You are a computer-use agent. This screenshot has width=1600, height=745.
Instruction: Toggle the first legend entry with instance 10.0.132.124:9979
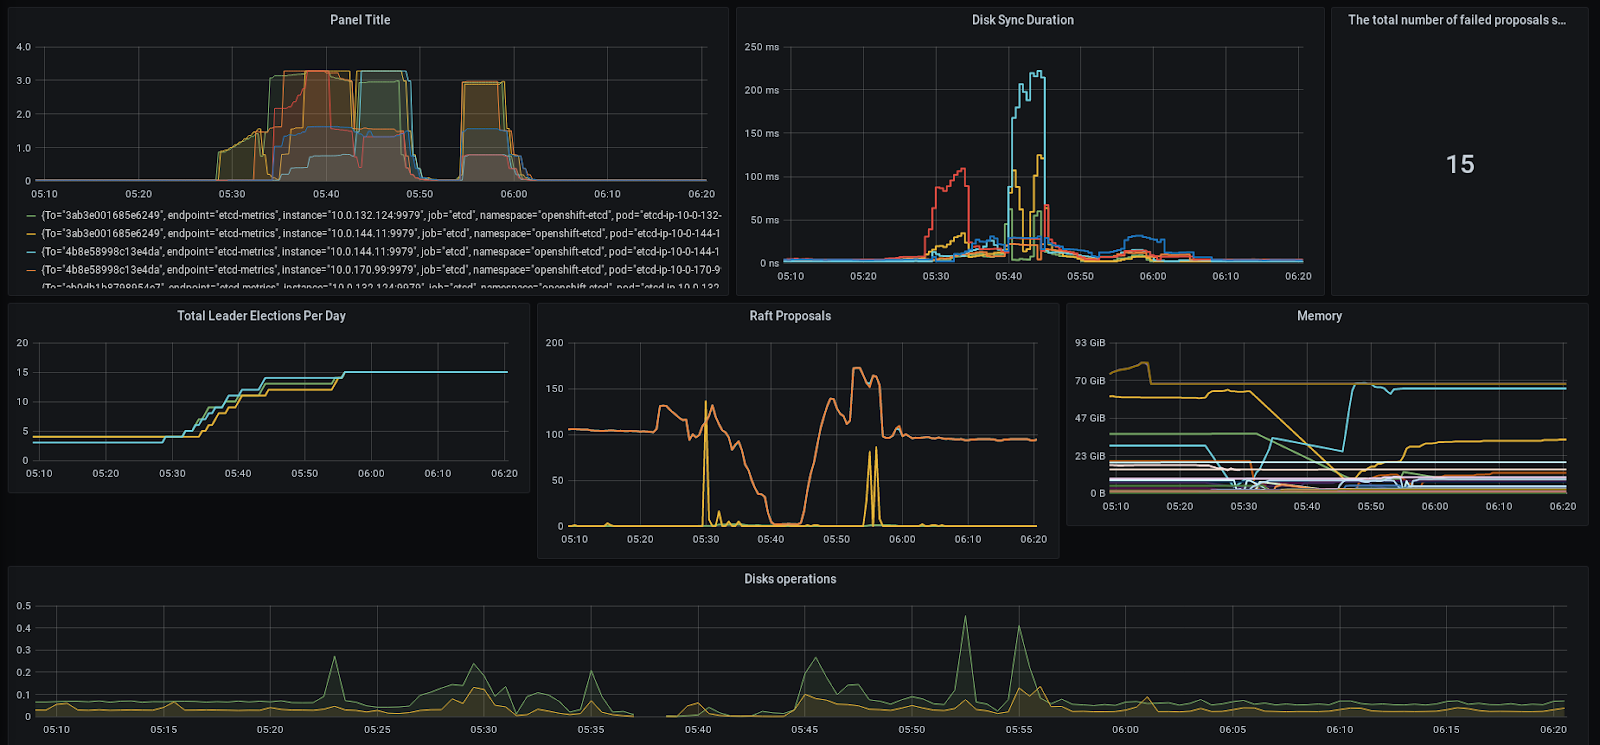pyautogui.click(x=380, y=216)
